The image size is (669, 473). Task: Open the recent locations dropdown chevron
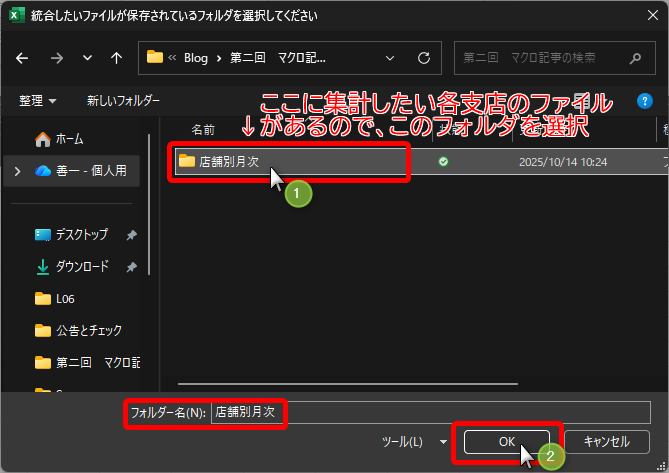pos(88,58)
